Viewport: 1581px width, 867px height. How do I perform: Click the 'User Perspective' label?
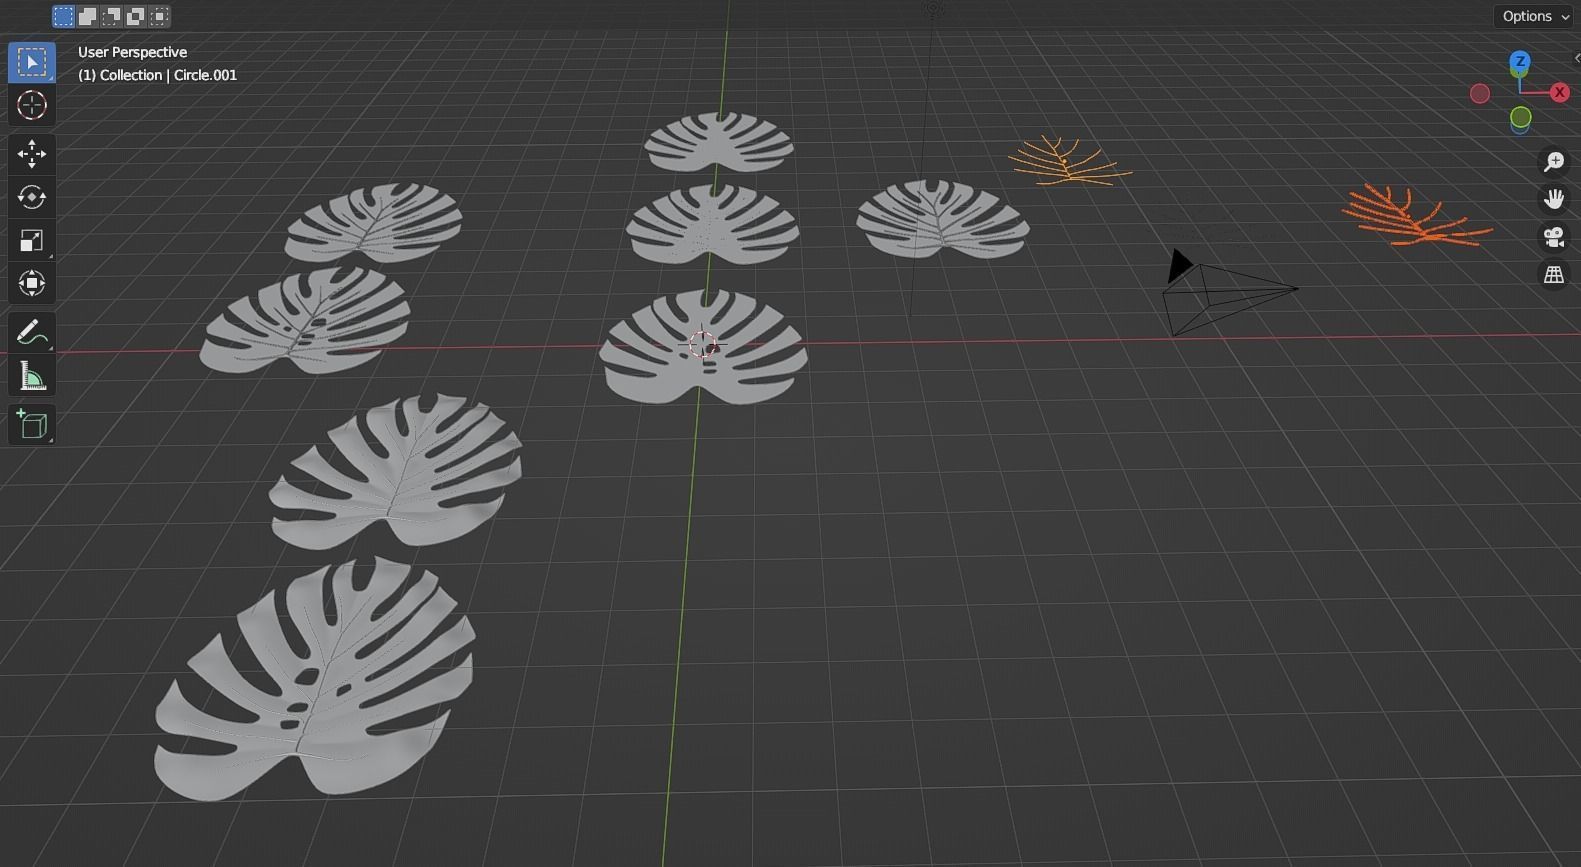point(132,52)
